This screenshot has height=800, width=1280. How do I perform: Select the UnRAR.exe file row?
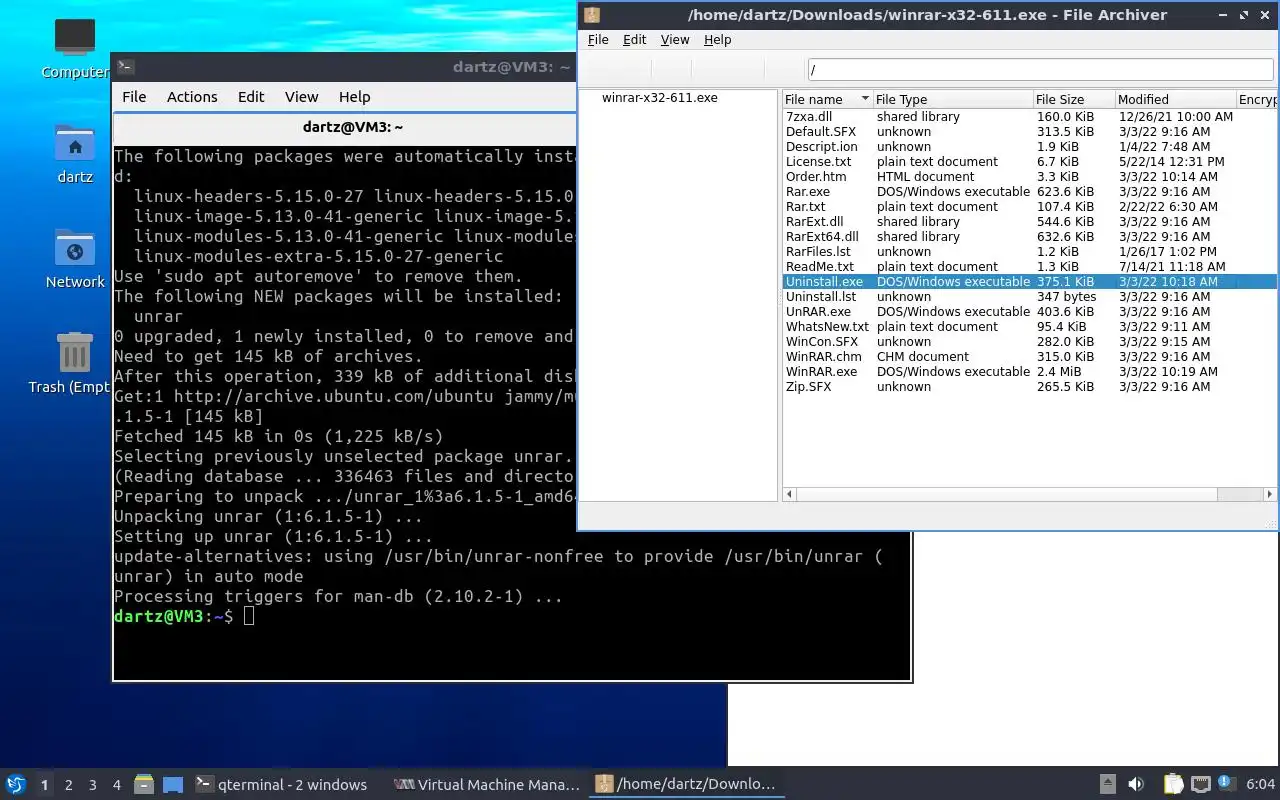[1030, 312]
